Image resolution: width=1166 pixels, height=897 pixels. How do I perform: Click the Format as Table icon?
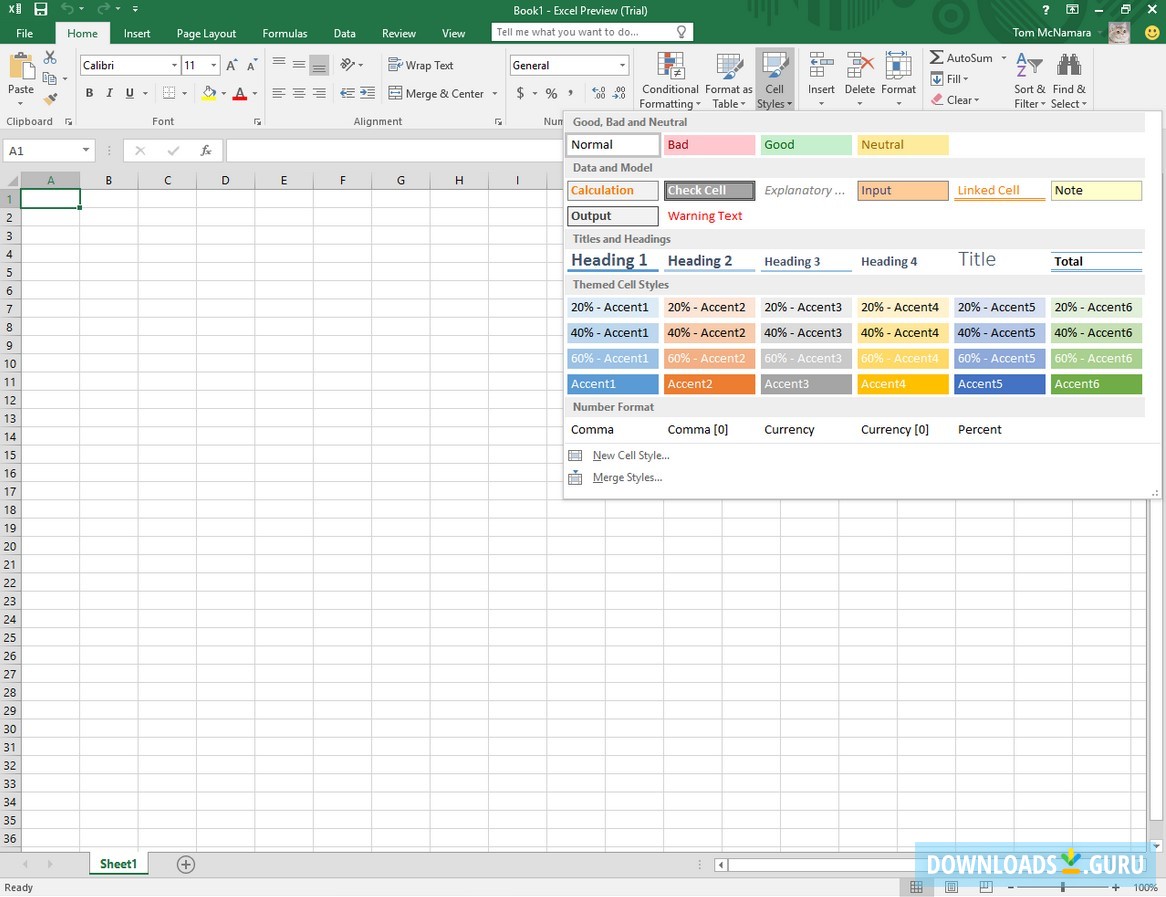tap(728, 78)
